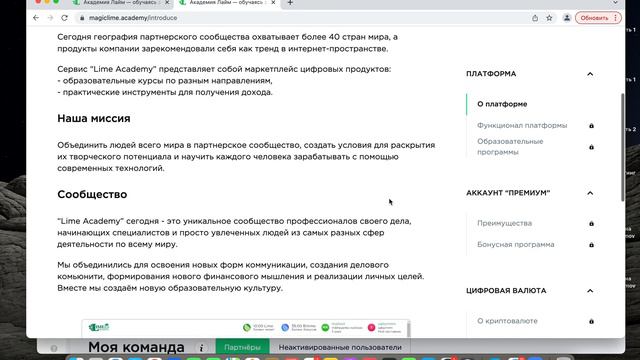Click the lock icon beside Образовательные программы
The height and width of the screenshot is (360, 640).
pyautogui.click(x=591, y=147)
